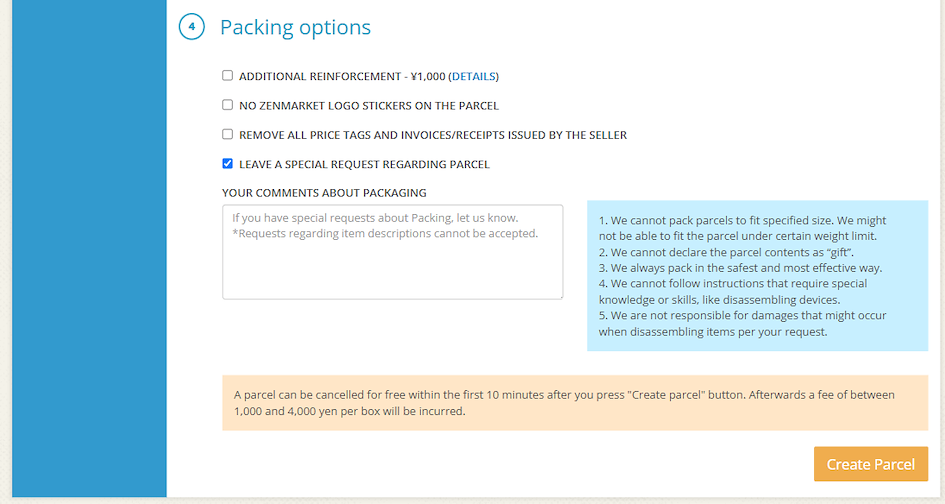The image size is (945, 504).
Task: Click the step 4 circle icon
Action: click(191, 27)
